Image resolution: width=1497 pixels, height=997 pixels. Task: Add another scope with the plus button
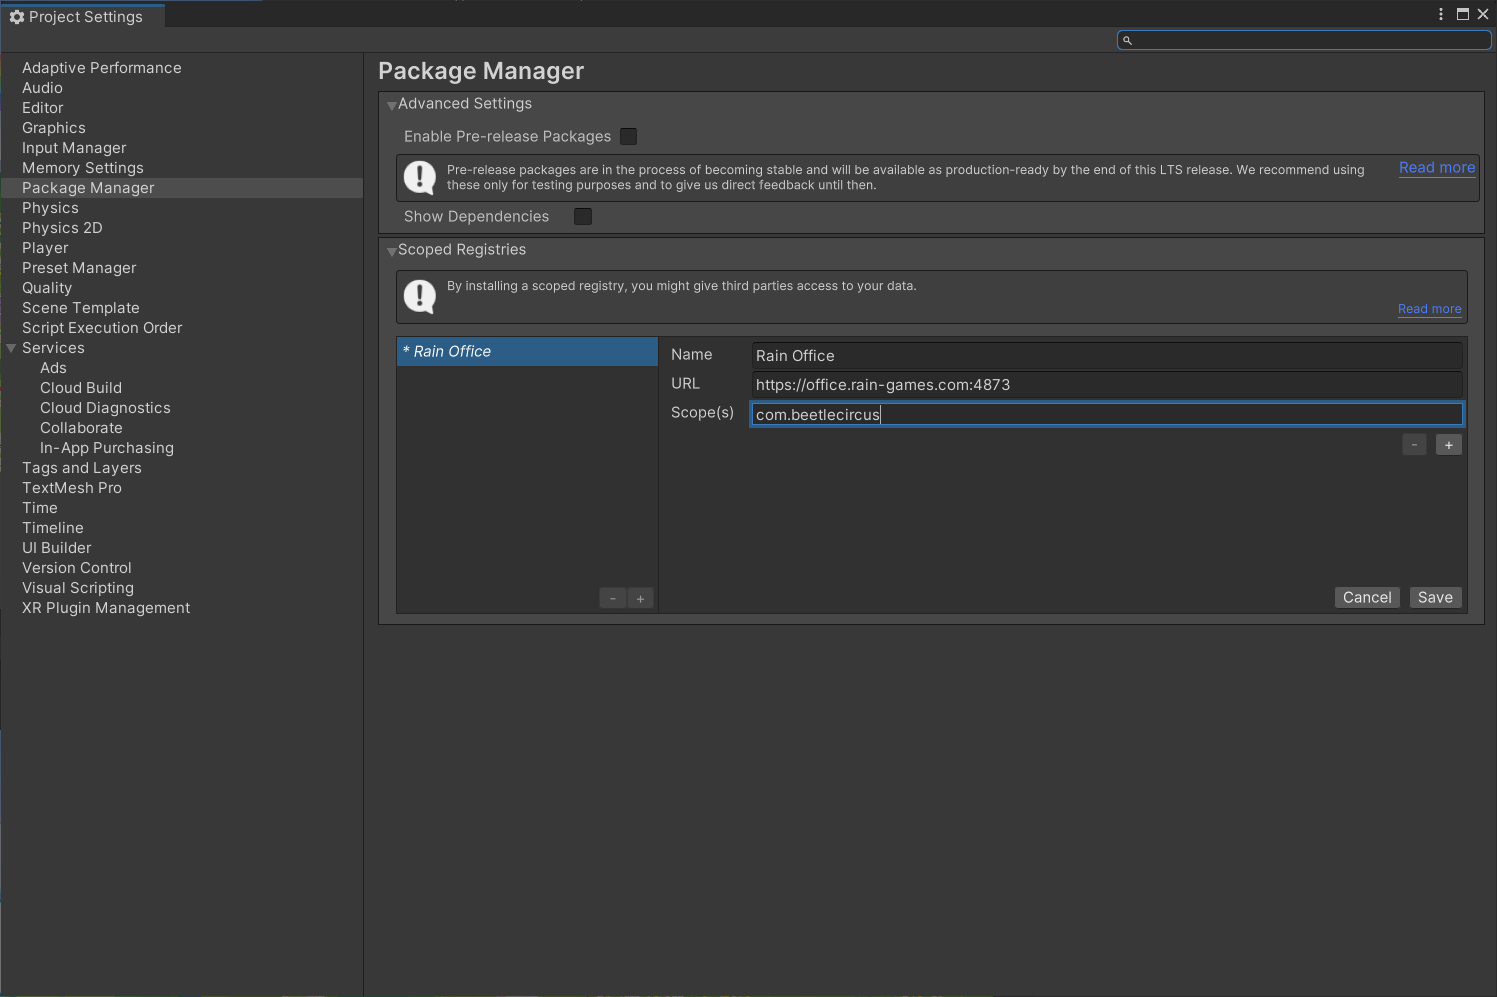[x=1449, y=445]
